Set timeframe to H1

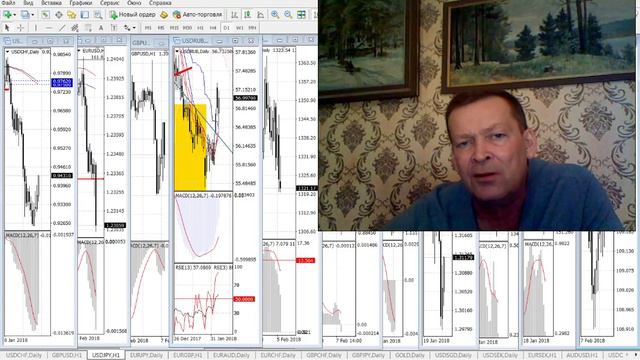point(200,28)
